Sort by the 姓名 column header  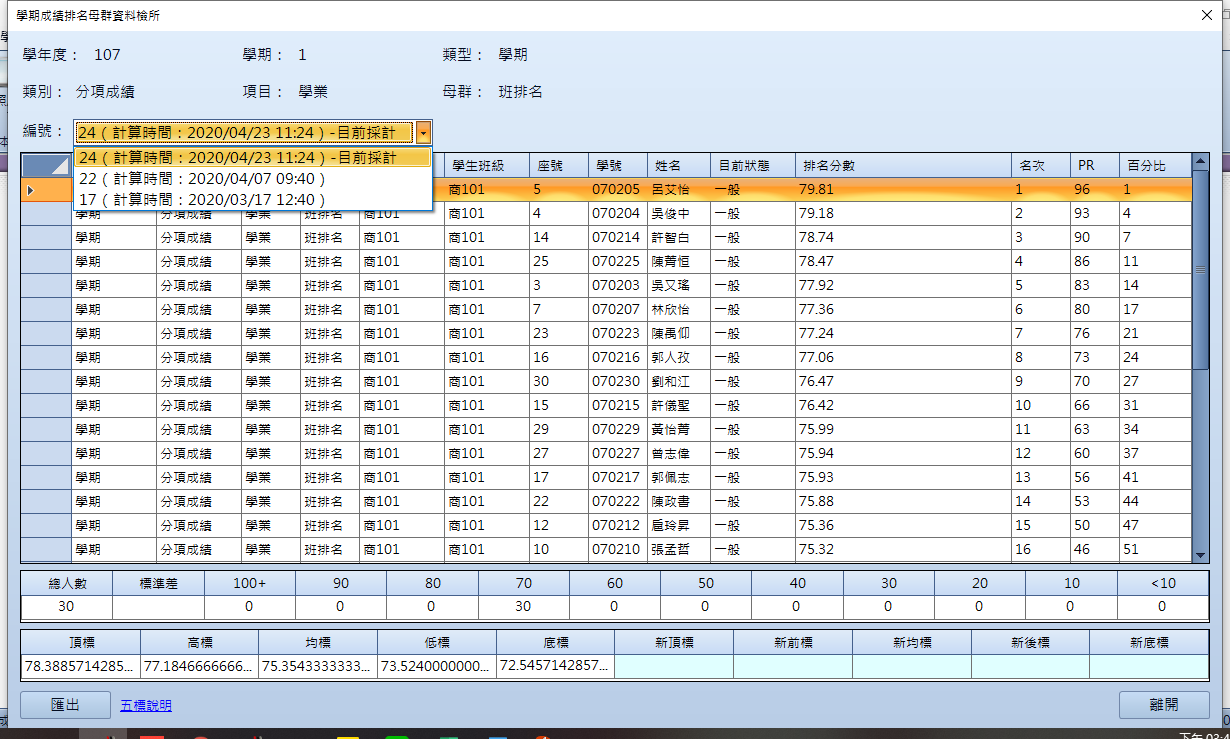coord(680,165)
